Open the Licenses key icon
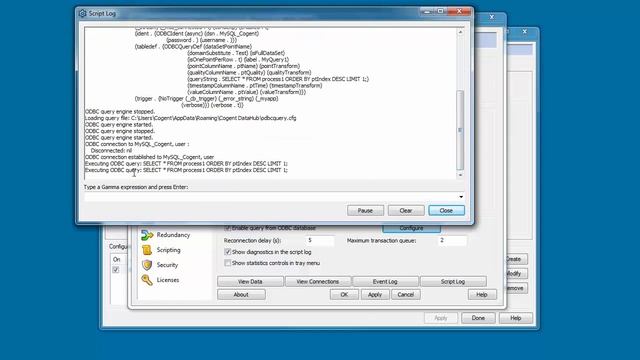Image resolution: width=640 pixels, height=360 pixels. 147,280
